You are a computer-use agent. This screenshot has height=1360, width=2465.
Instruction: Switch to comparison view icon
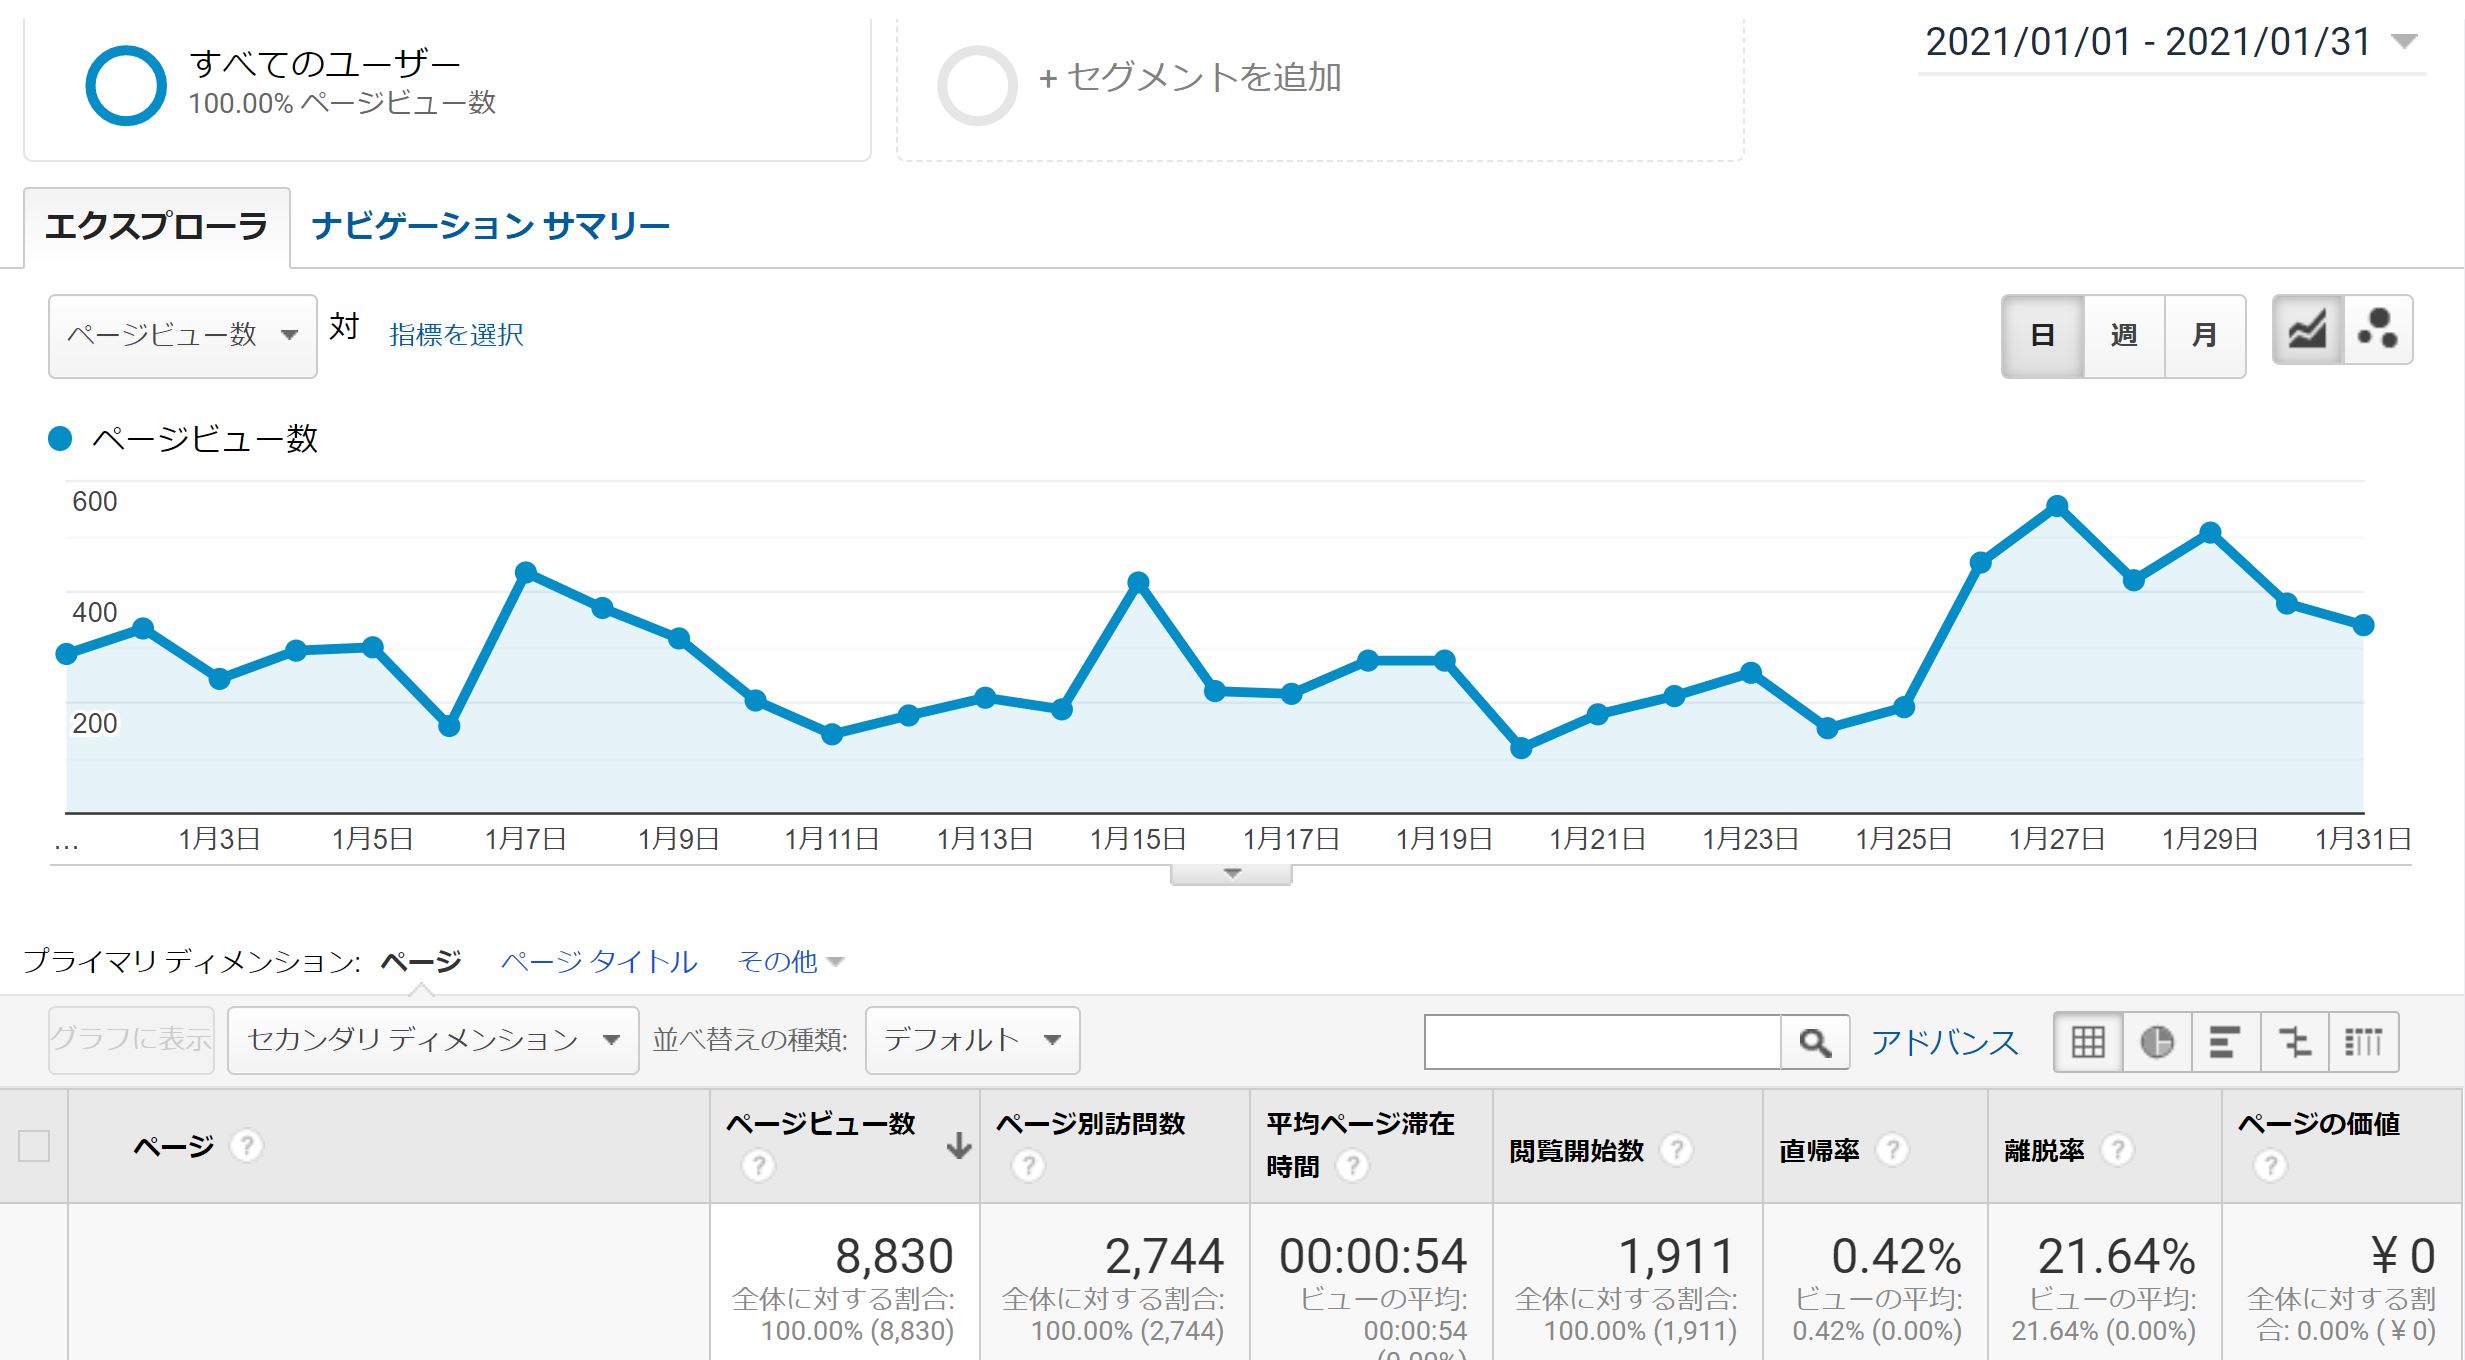2294,1042
